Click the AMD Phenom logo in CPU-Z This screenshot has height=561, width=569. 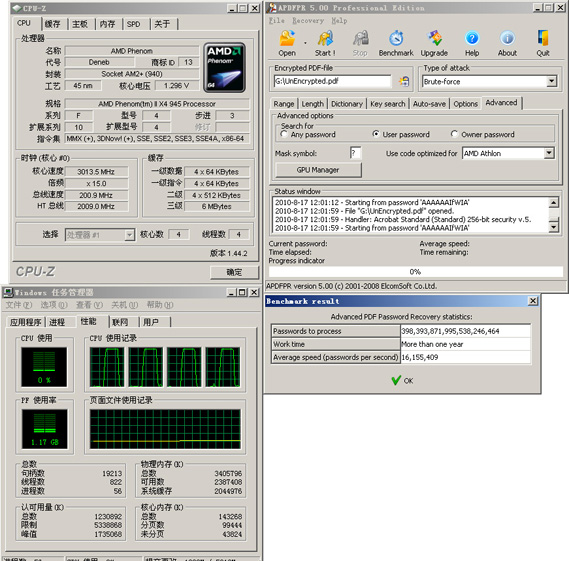pos(225,67)
